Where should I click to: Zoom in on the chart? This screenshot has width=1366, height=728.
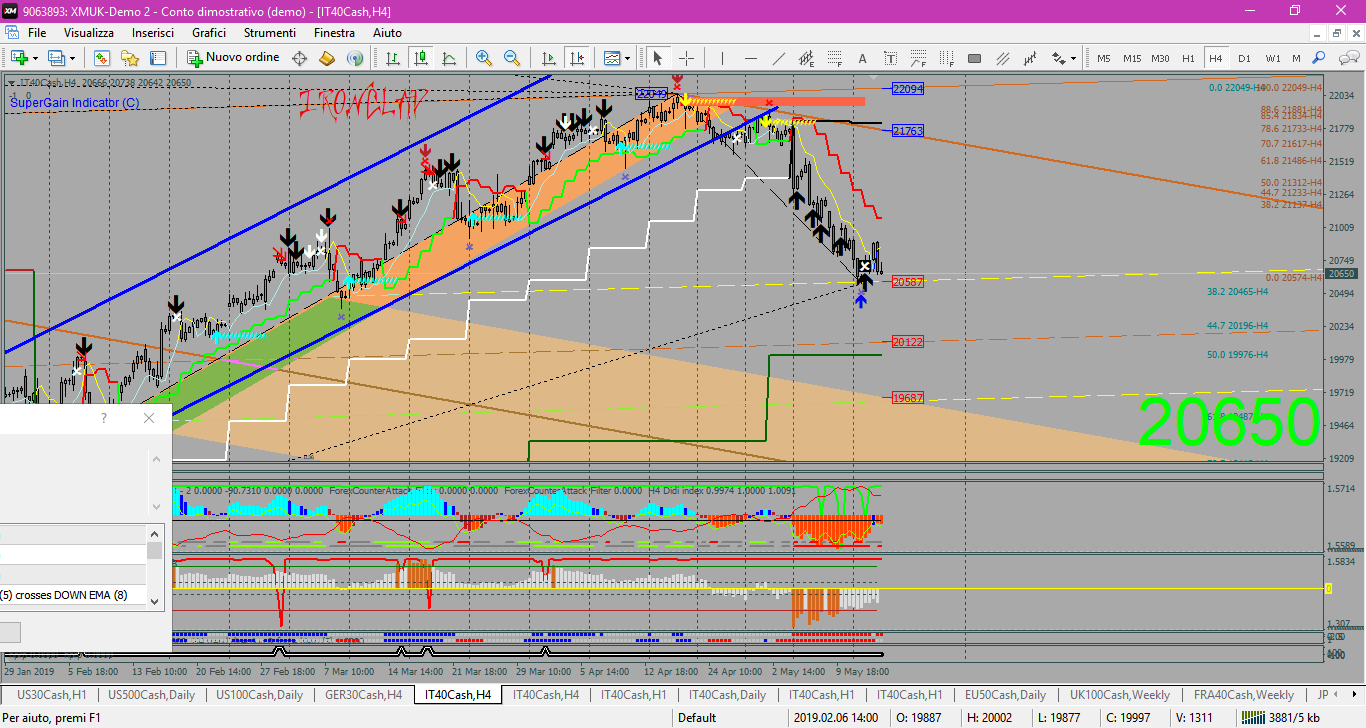coord(484,58)
